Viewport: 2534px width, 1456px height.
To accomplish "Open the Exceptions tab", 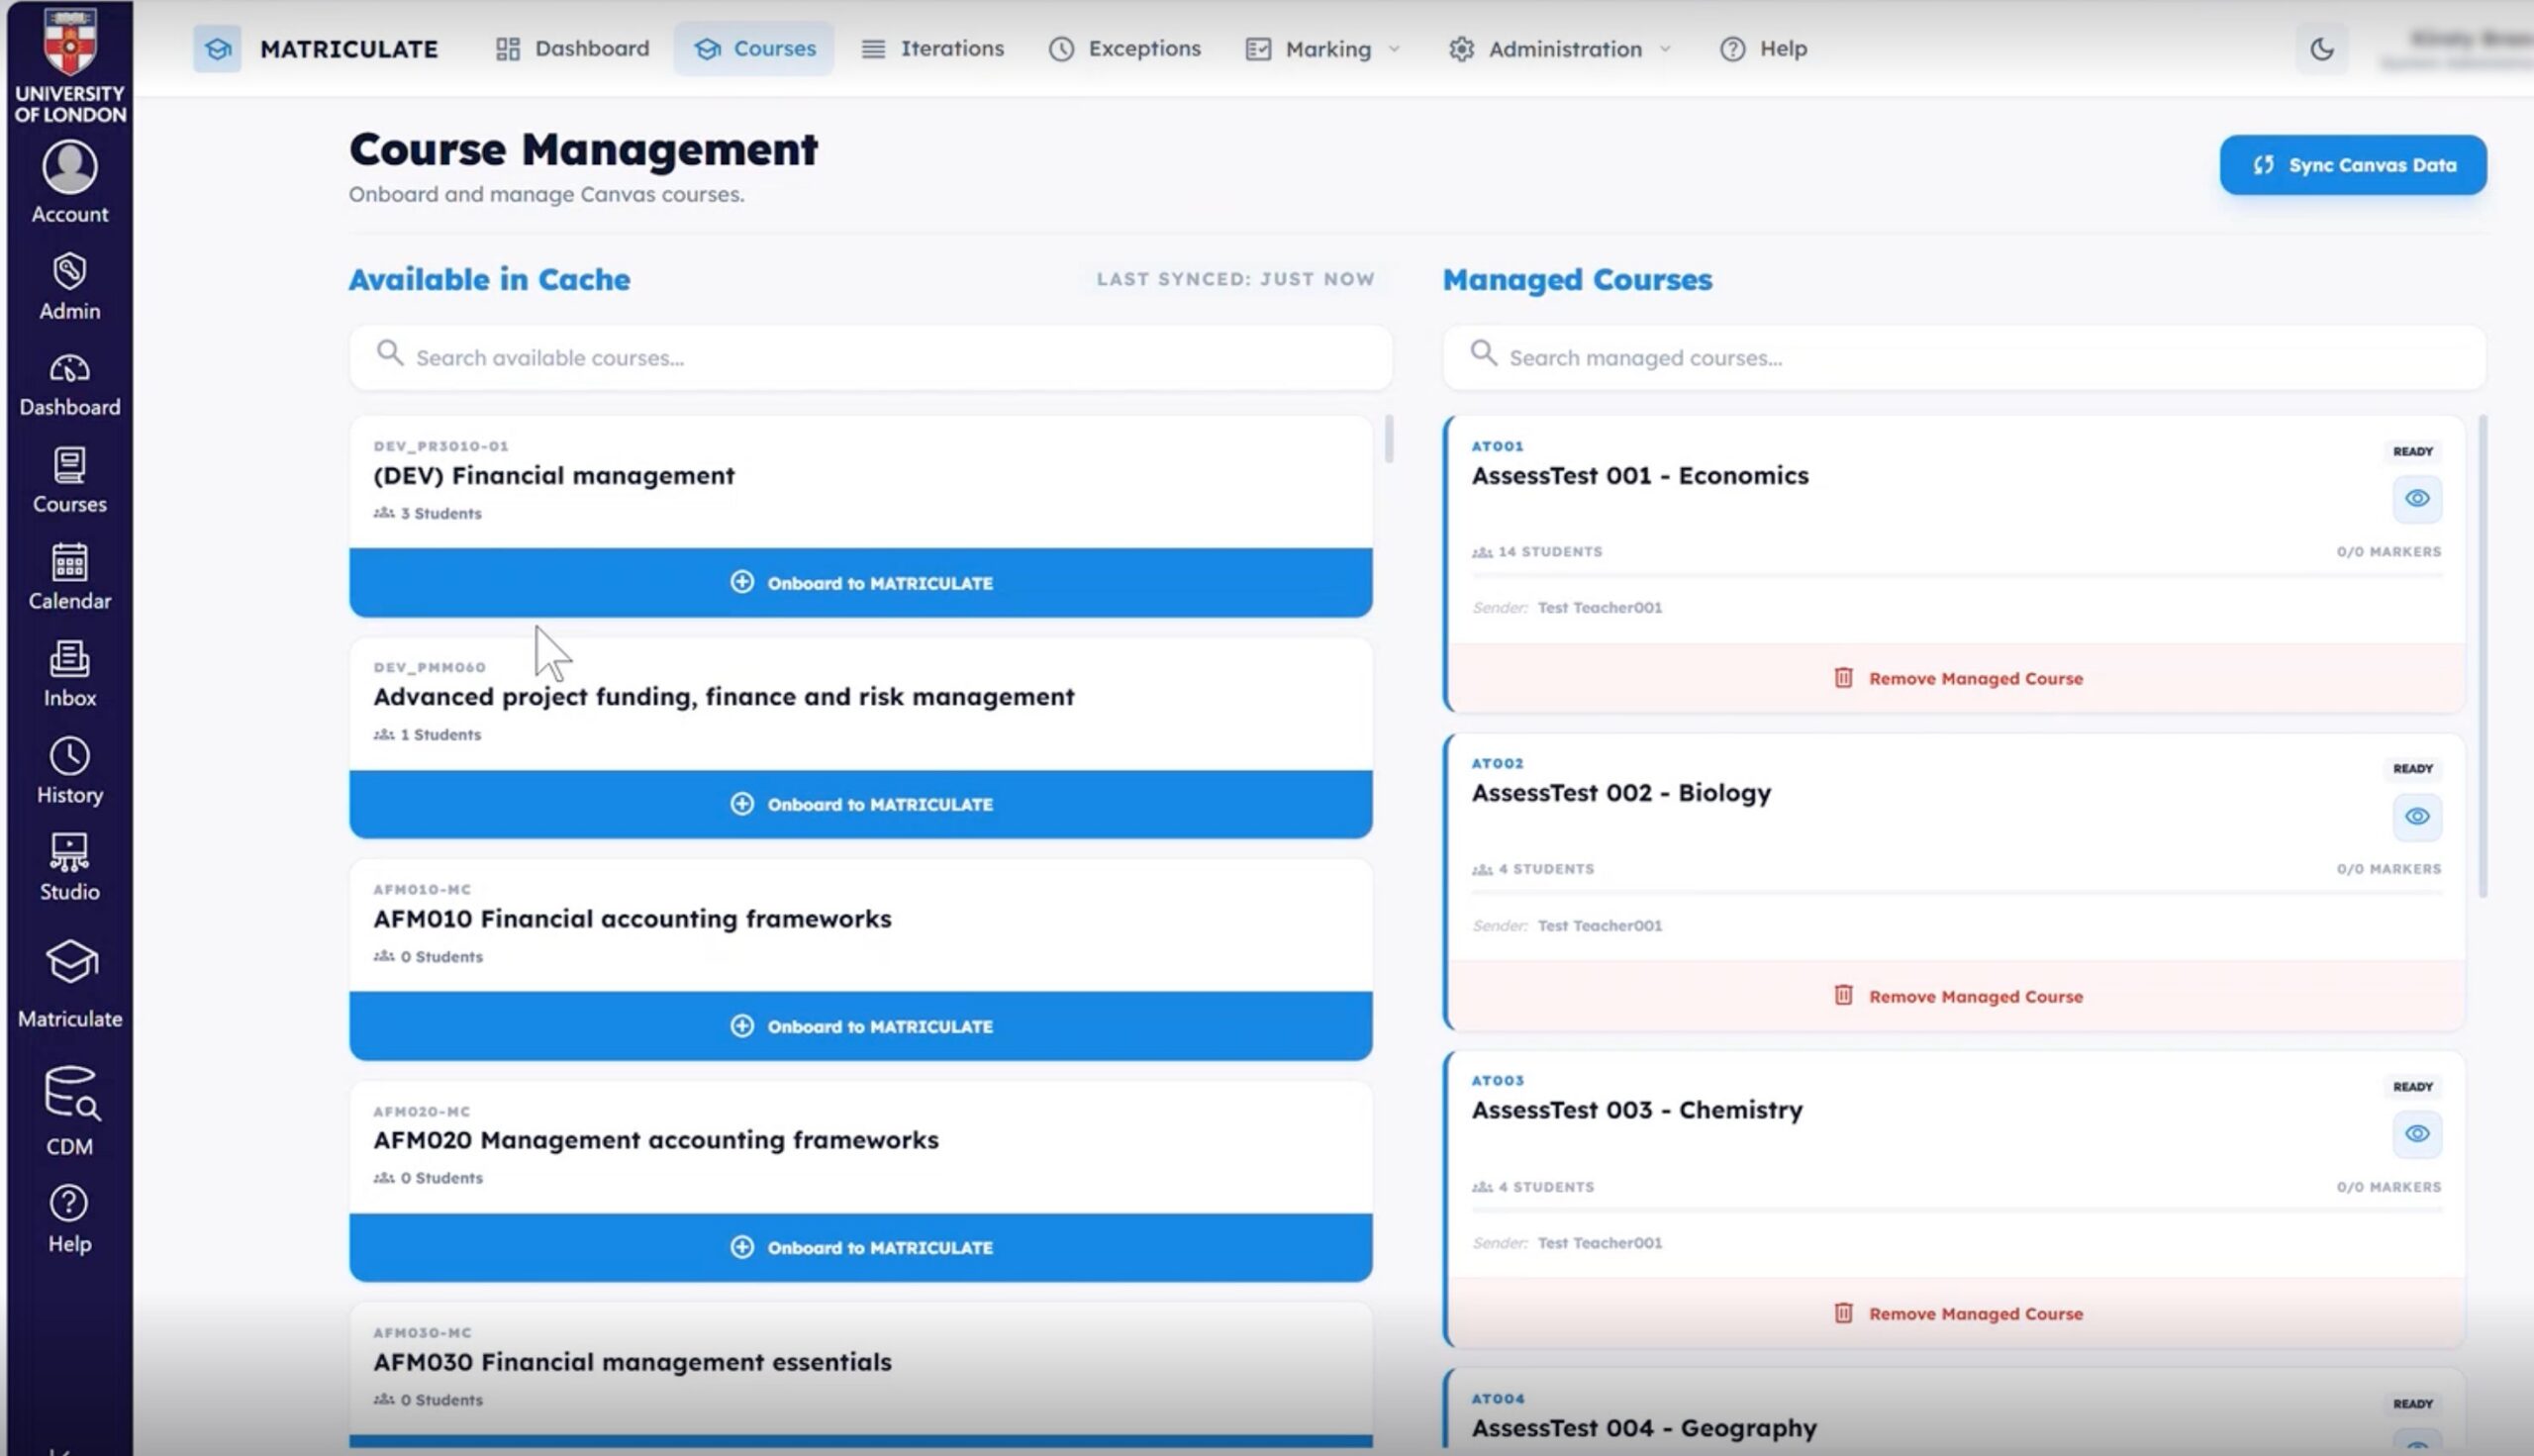I will pos(1124,48).
